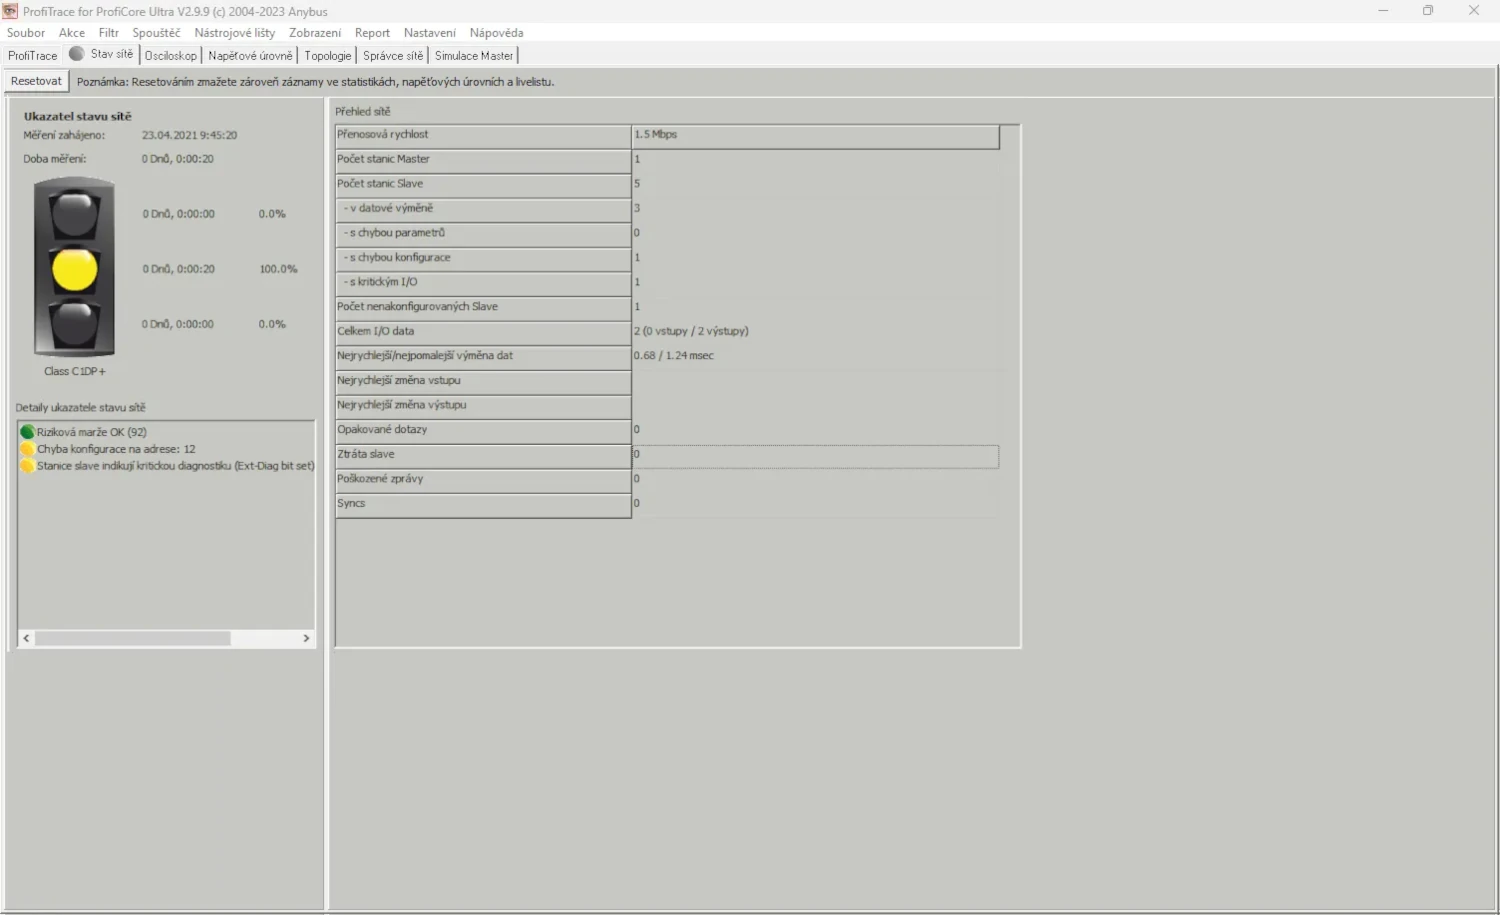
Task: Open the Simulace Master tab
Action: [x=474, y=56]
